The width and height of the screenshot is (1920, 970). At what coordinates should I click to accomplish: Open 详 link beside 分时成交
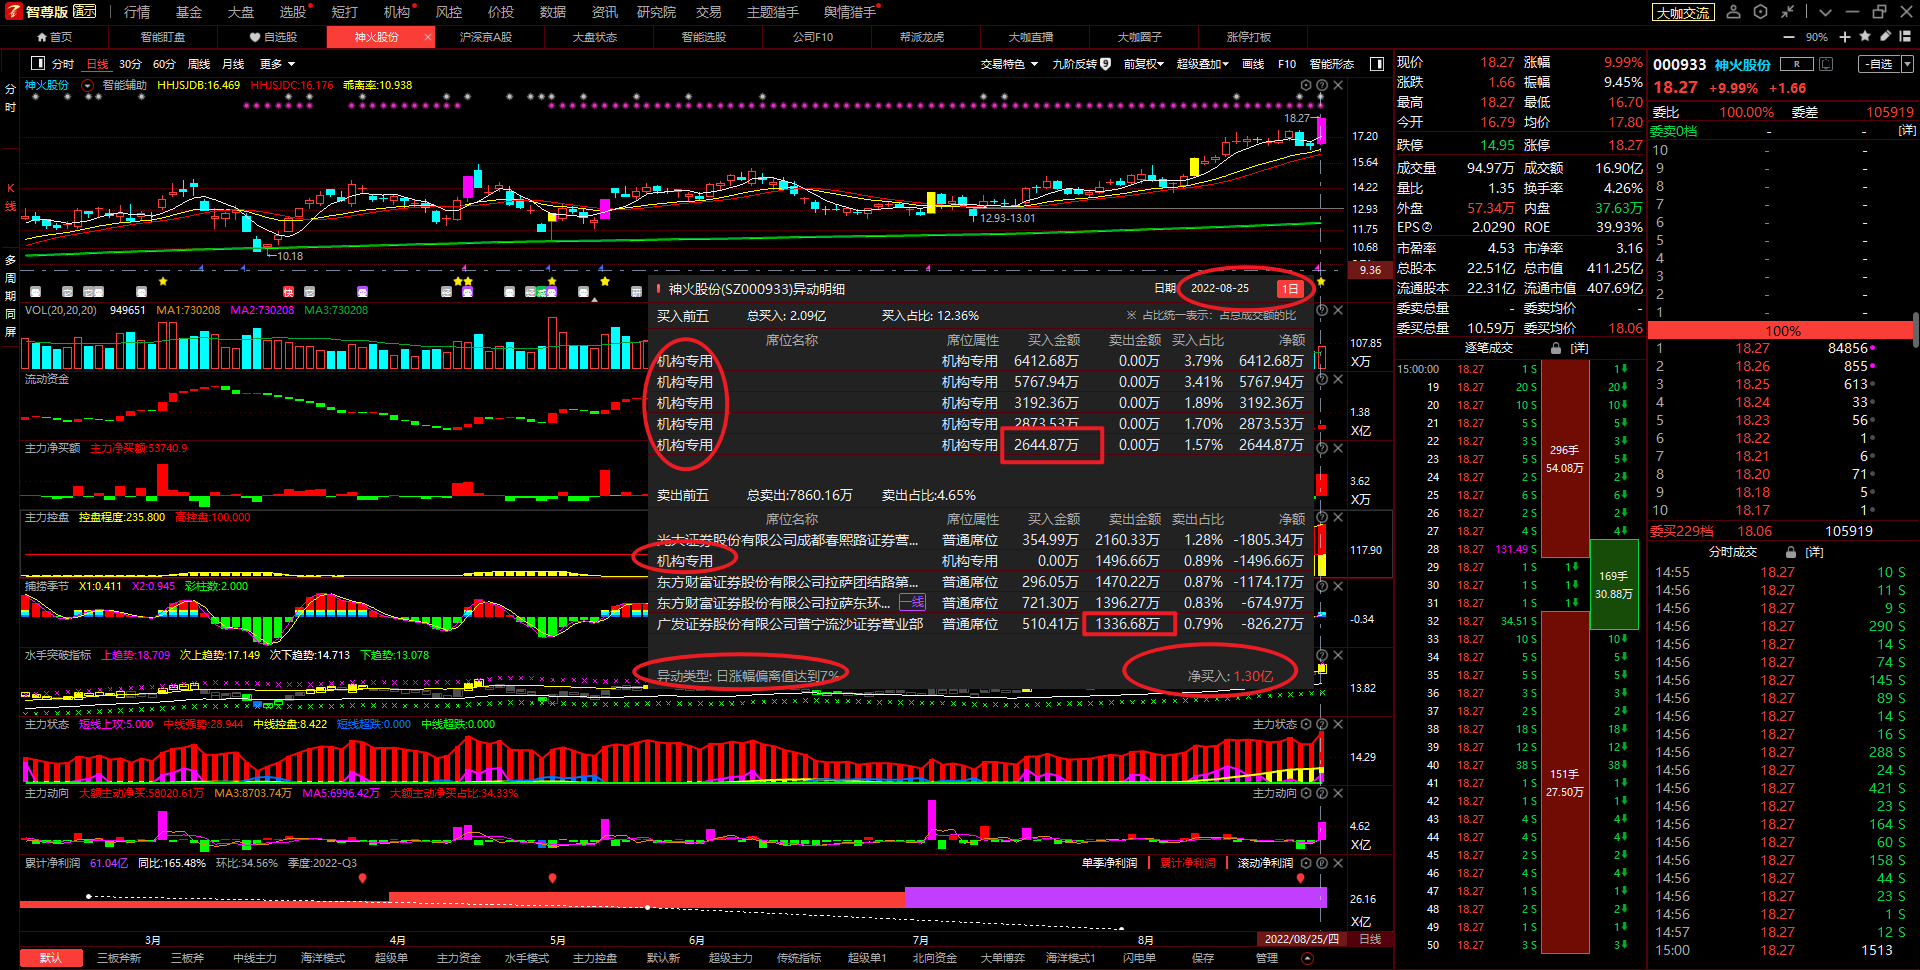tap(1814, 552)
